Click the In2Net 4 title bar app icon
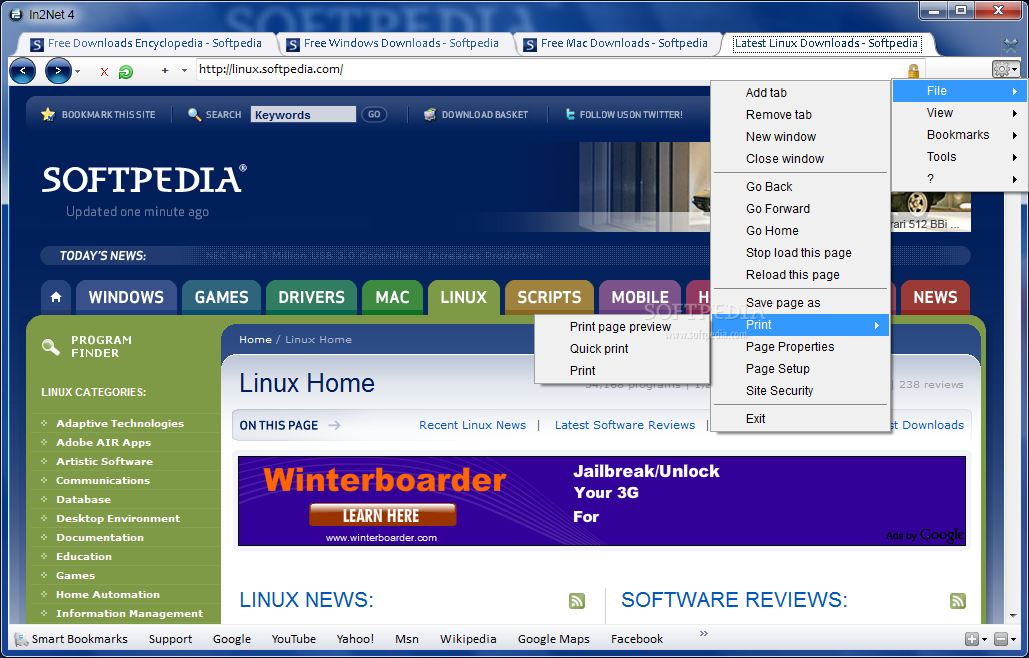 click(x=16, y=14)
